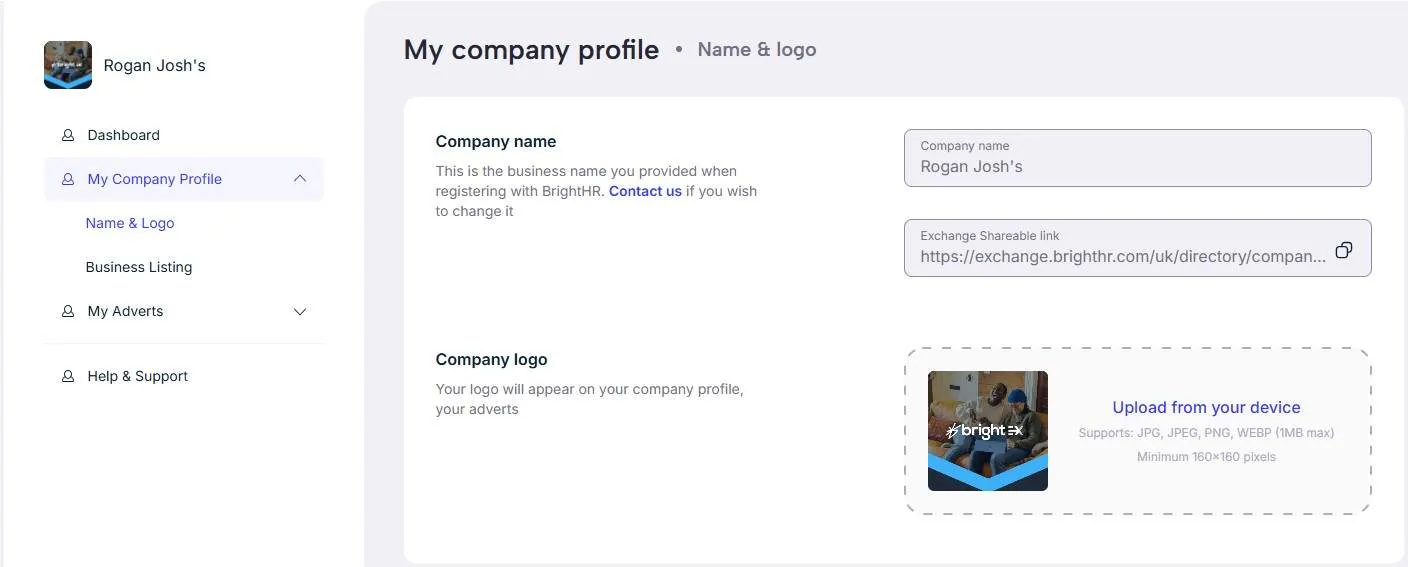
Task: Click the My Company Profile sidebar icon
Action: tap(68, 179)
